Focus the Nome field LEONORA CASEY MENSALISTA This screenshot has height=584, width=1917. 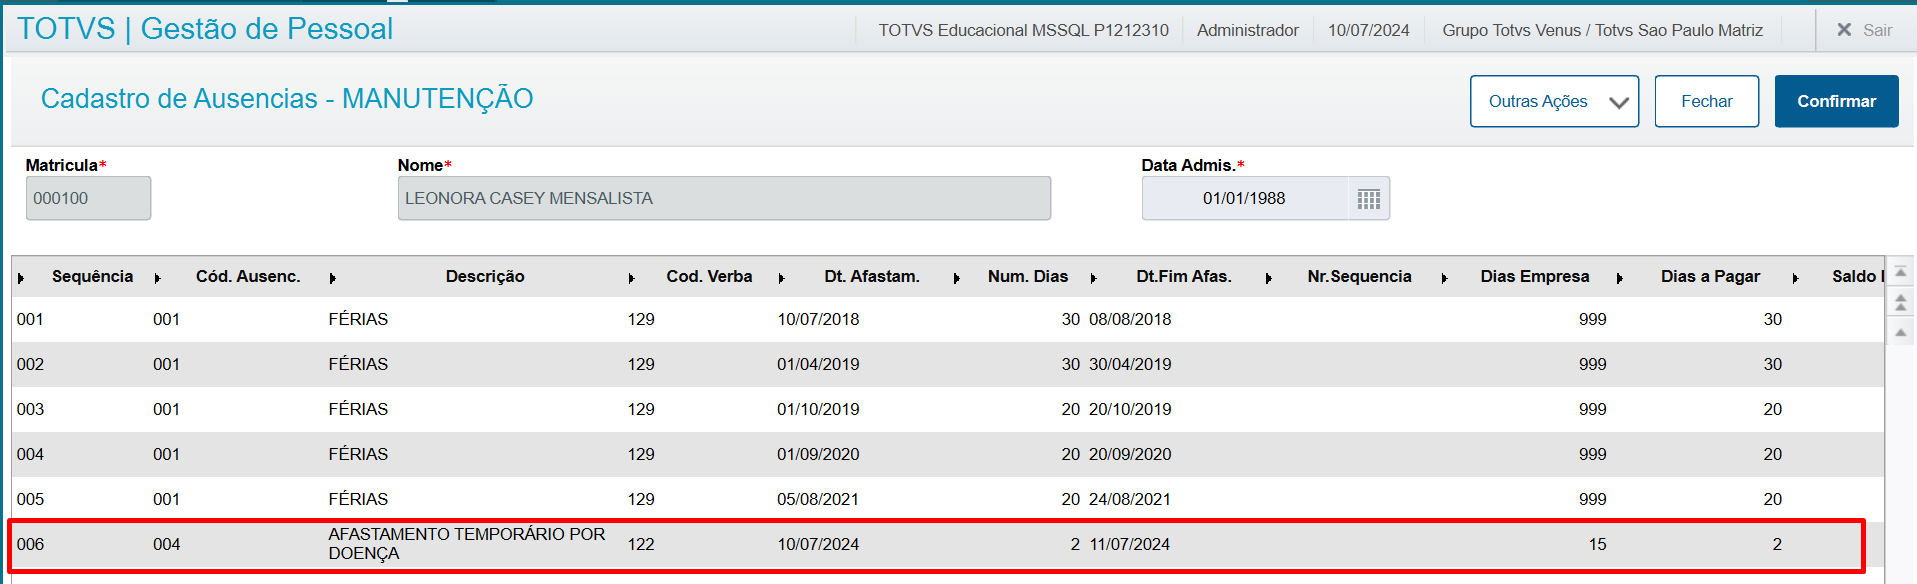[x=724, y=198]
